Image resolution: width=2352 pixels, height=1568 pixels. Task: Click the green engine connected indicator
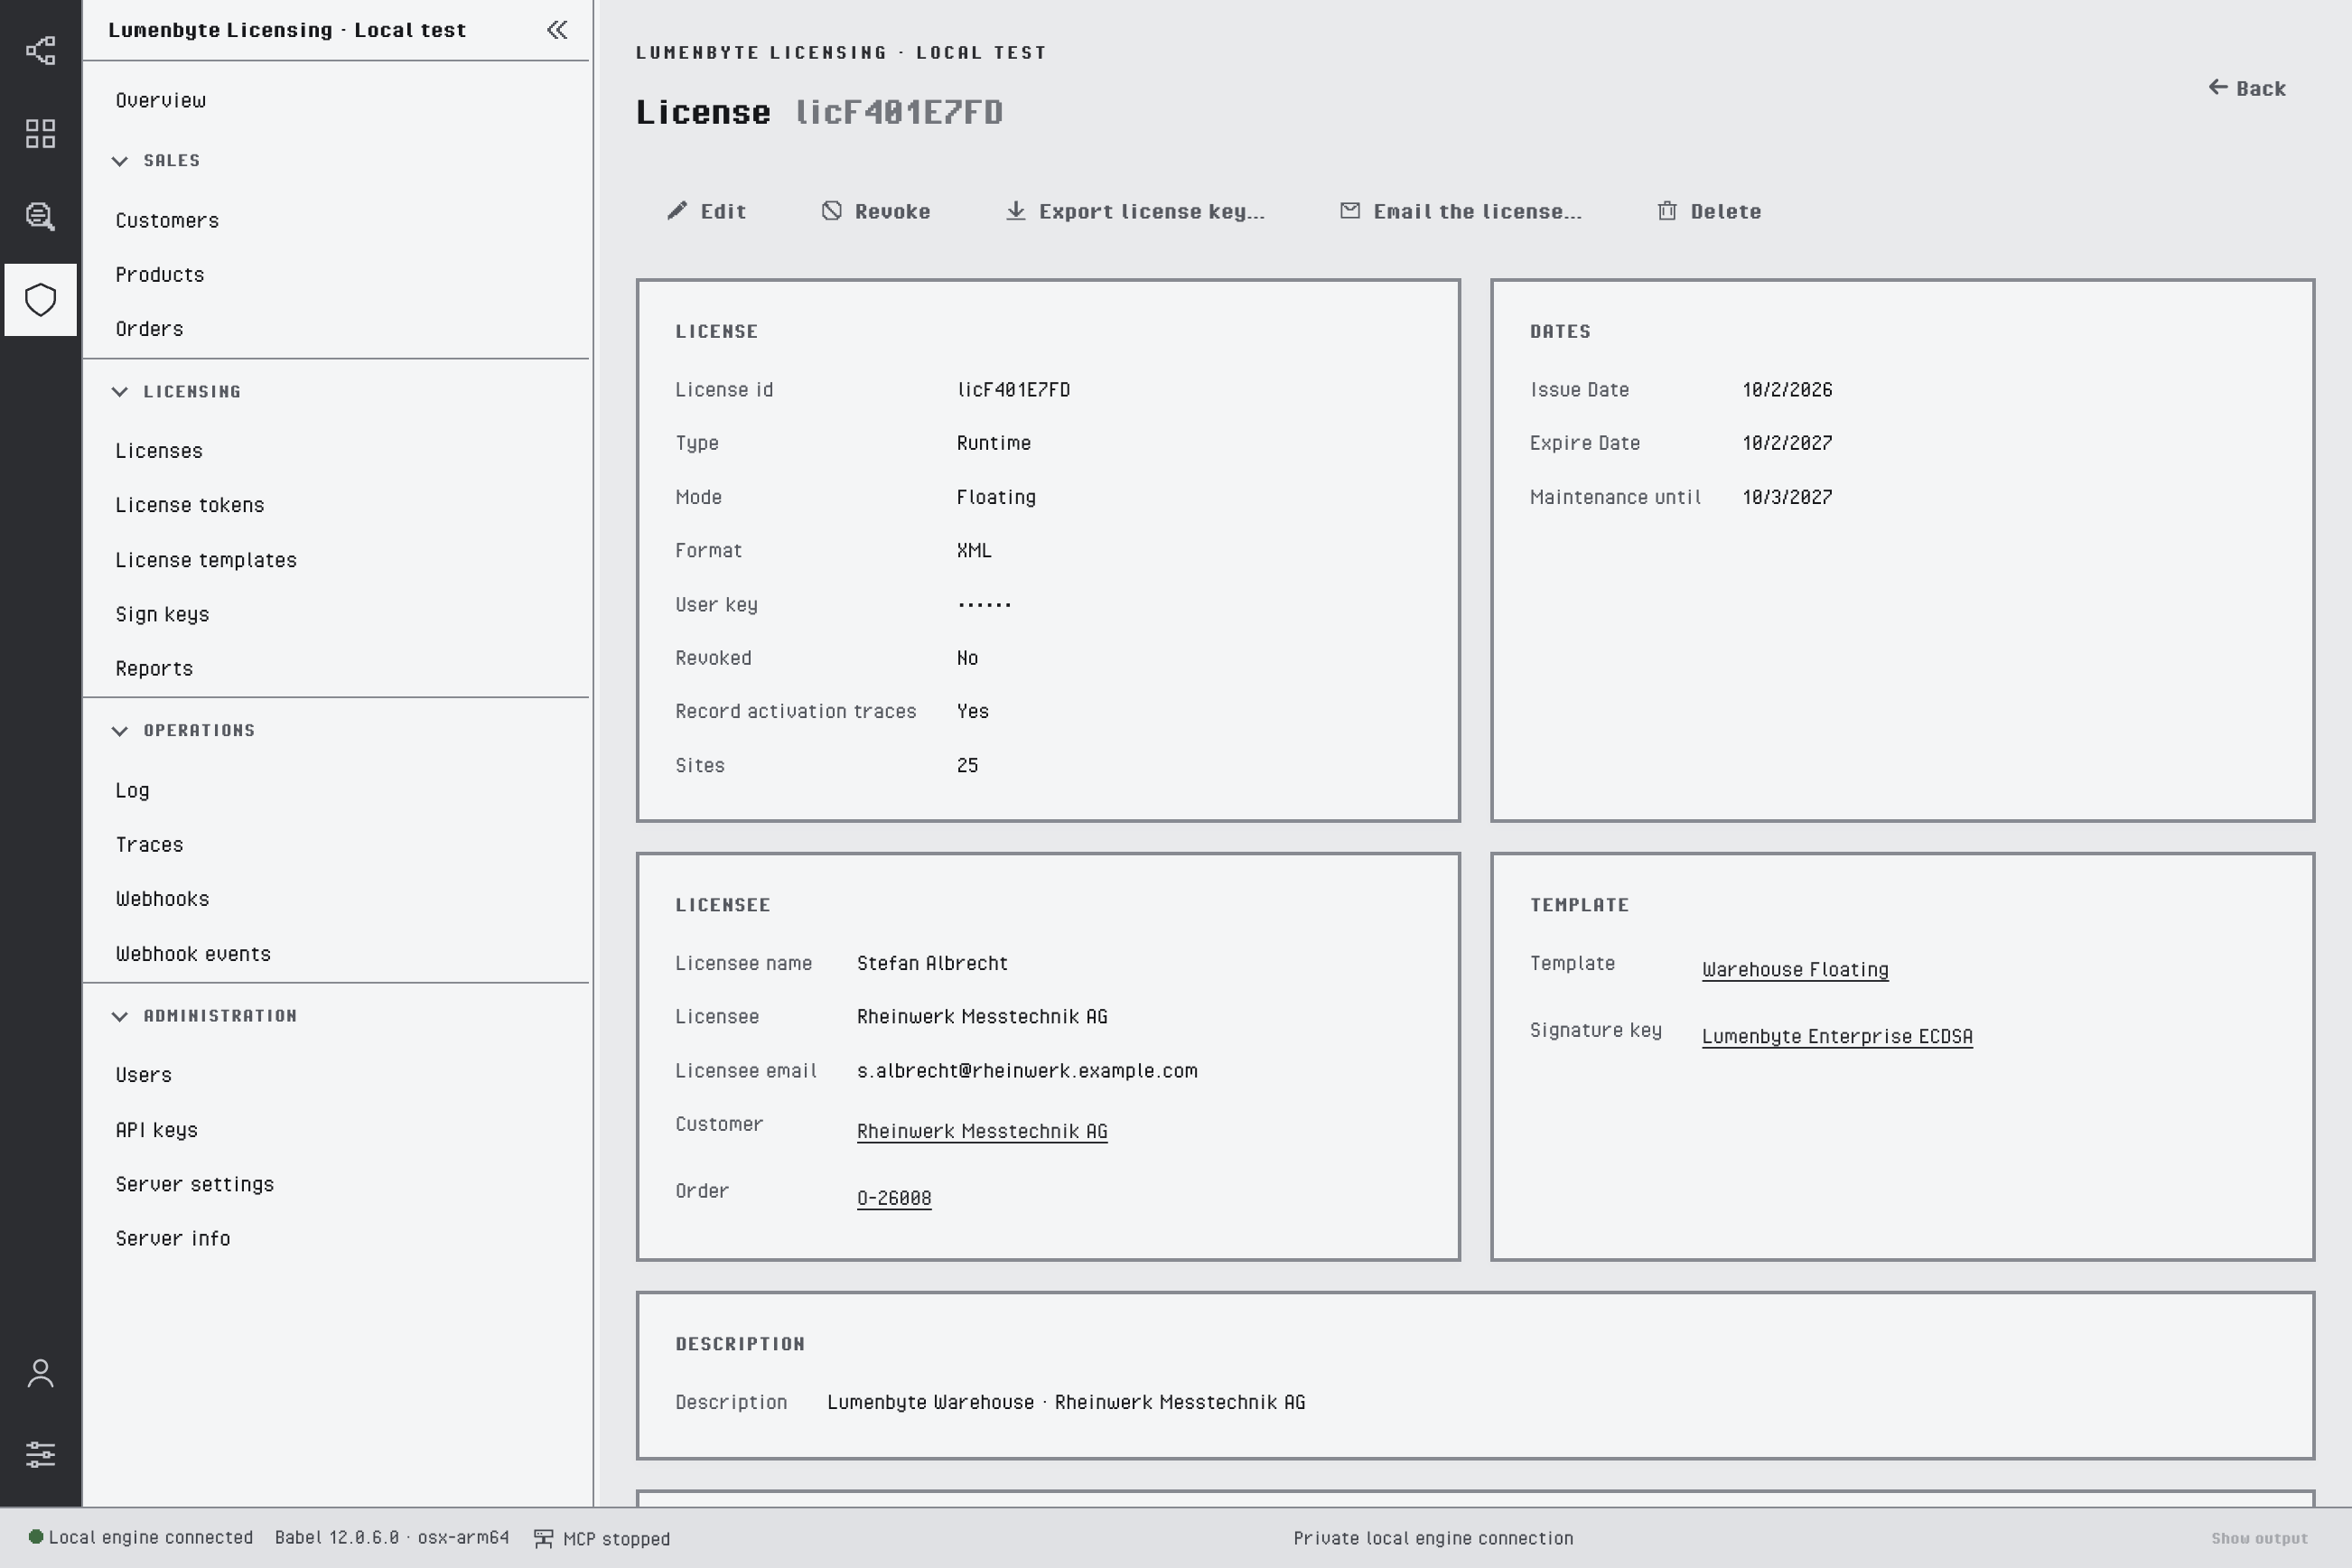36,1537
